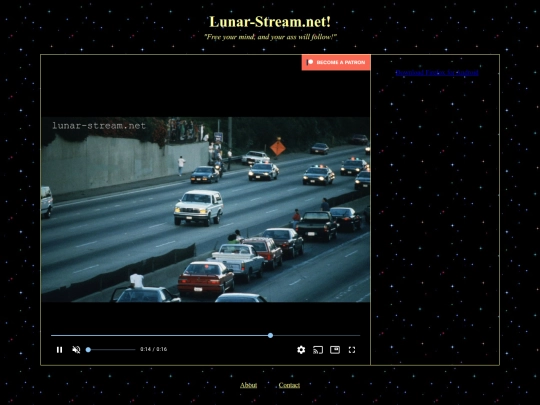
Task: Unmute the video audio
Action: pos(76,350)
